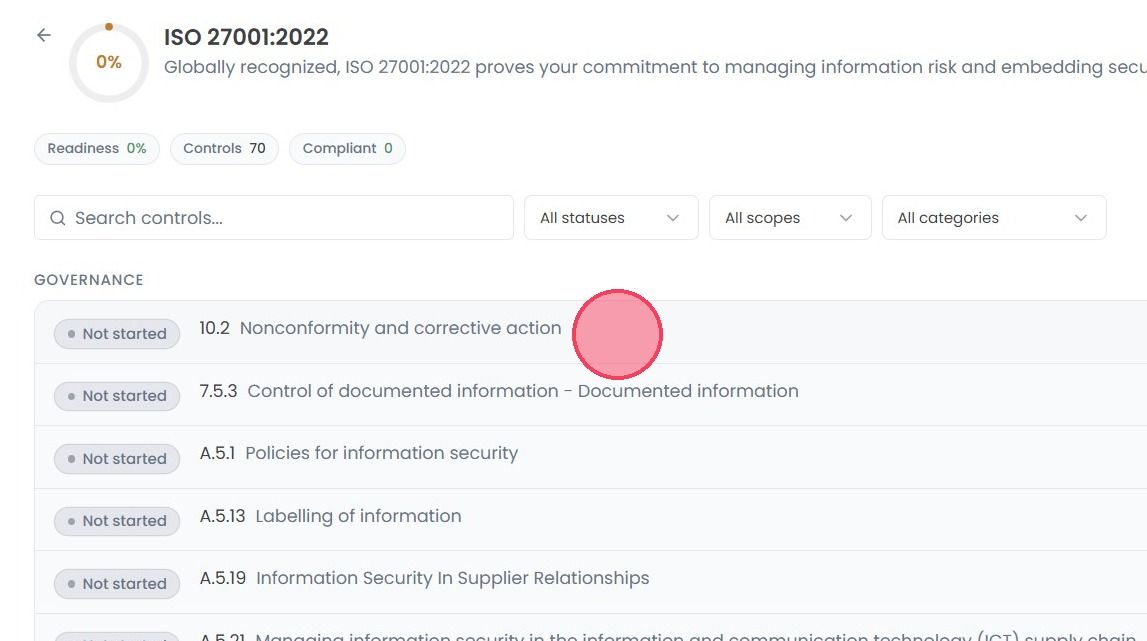Open the All statuses dropdown
1147x641 pixels.
pyautogui.click(x=611, y=217)
